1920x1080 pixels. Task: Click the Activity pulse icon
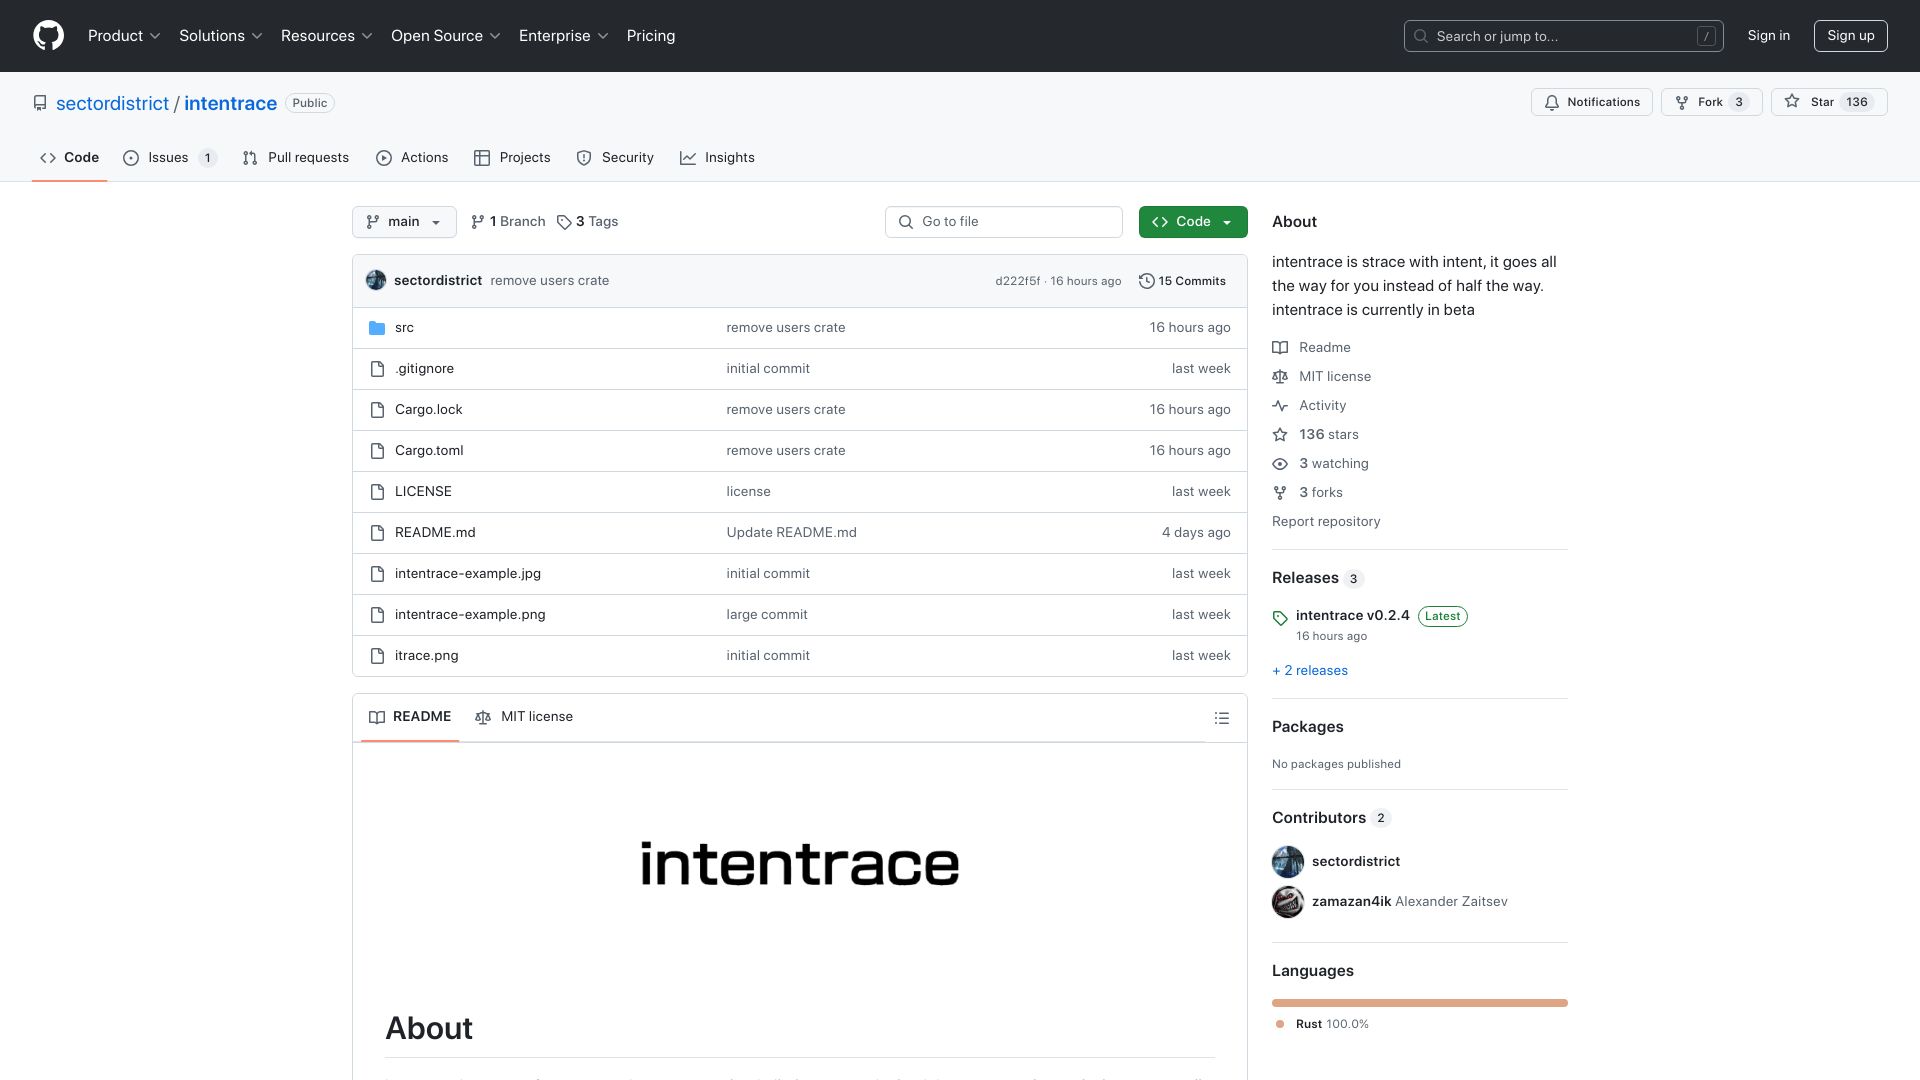(x=1280, y=406)
